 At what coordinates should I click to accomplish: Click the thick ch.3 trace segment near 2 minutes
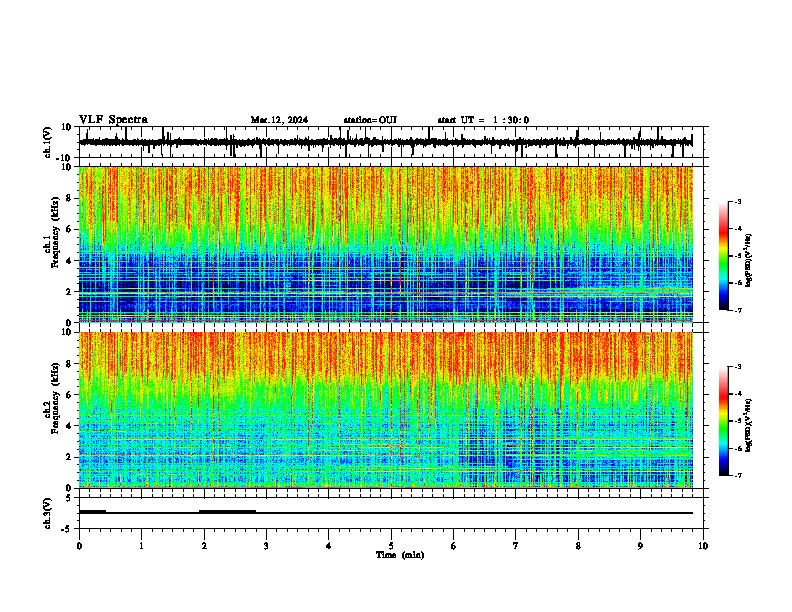coord(227,512)
